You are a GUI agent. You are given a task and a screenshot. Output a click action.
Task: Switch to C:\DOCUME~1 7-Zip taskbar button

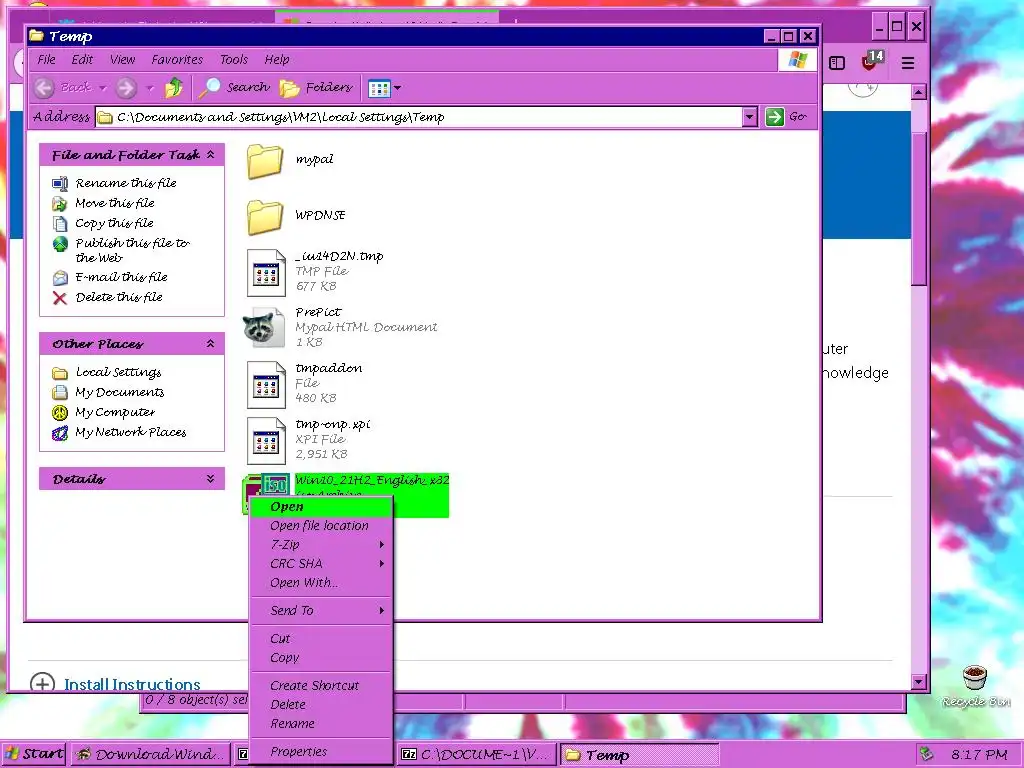[476, 754]
